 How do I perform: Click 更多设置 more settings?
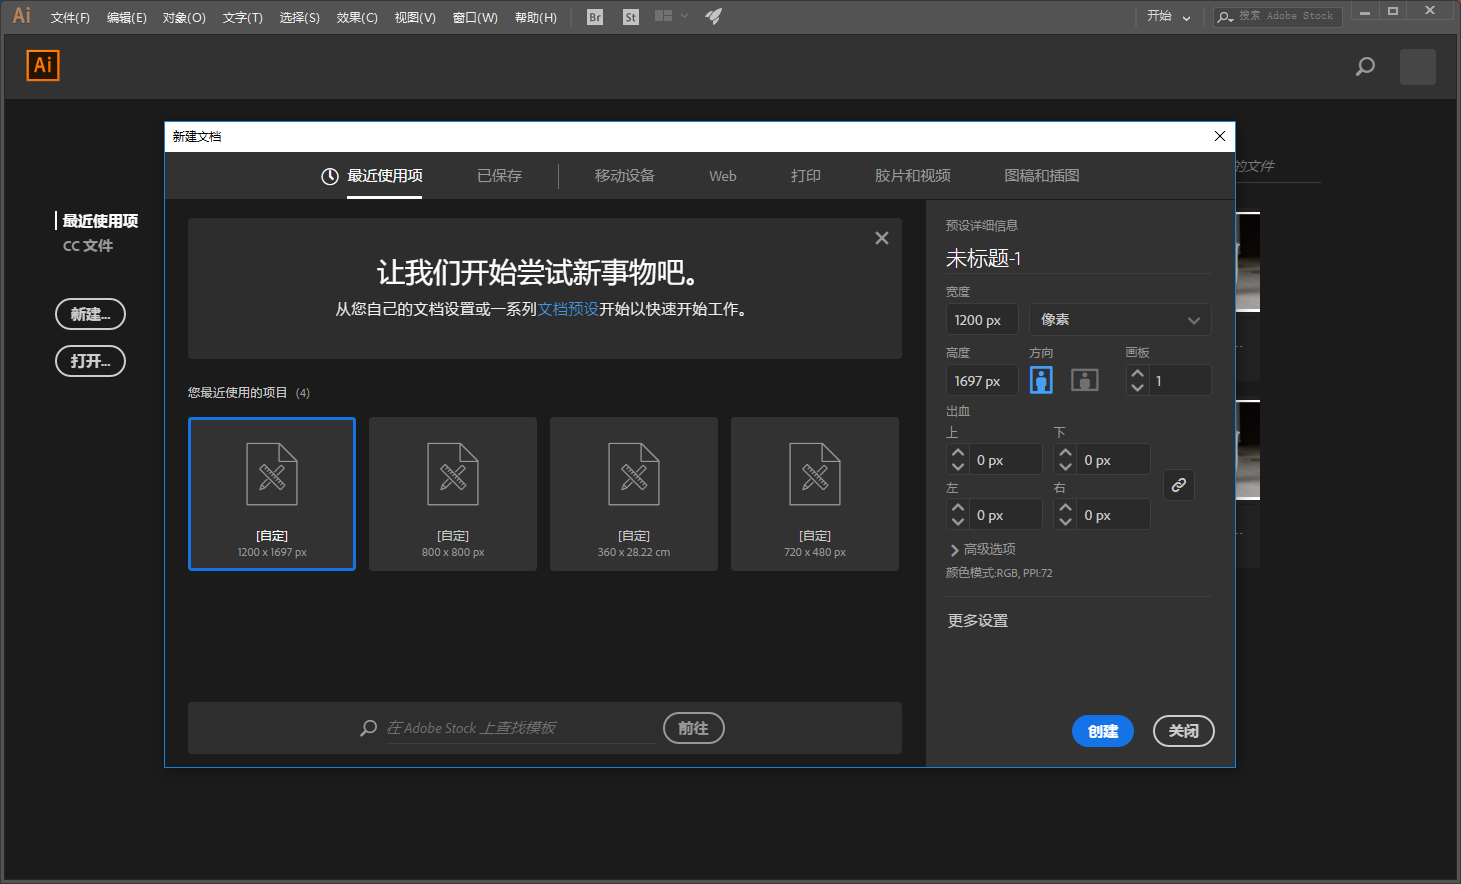coord(978,621)
